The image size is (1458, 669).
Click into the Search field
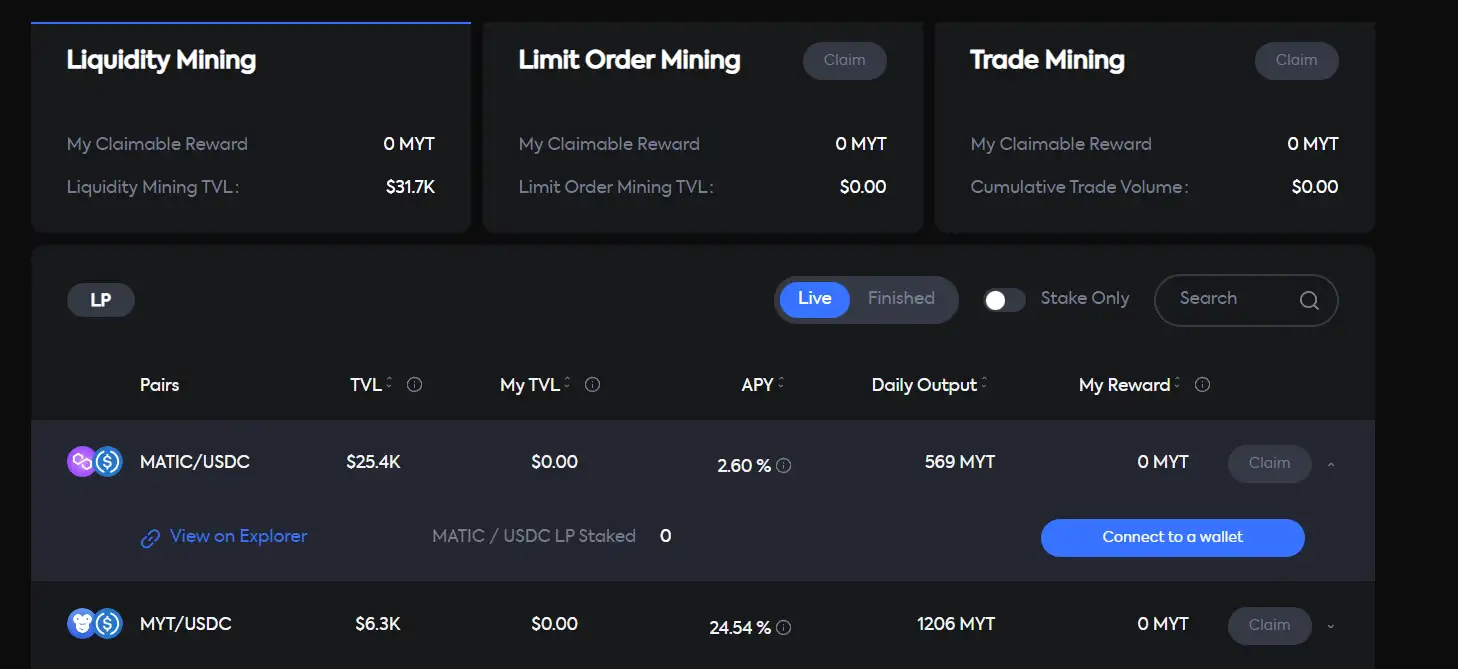point(1230,299)
